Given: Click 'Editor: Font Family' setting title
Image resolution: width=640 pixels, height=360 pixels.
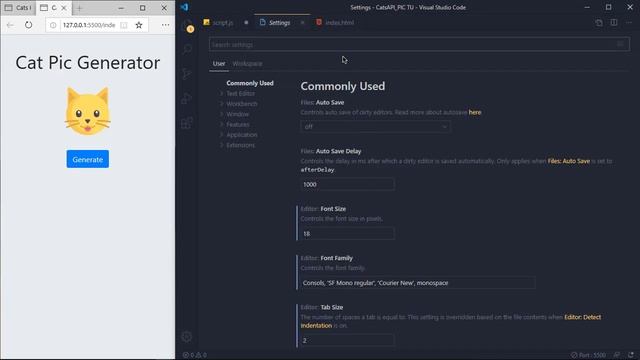Looking at the screenshot, I should coord(327,258).
